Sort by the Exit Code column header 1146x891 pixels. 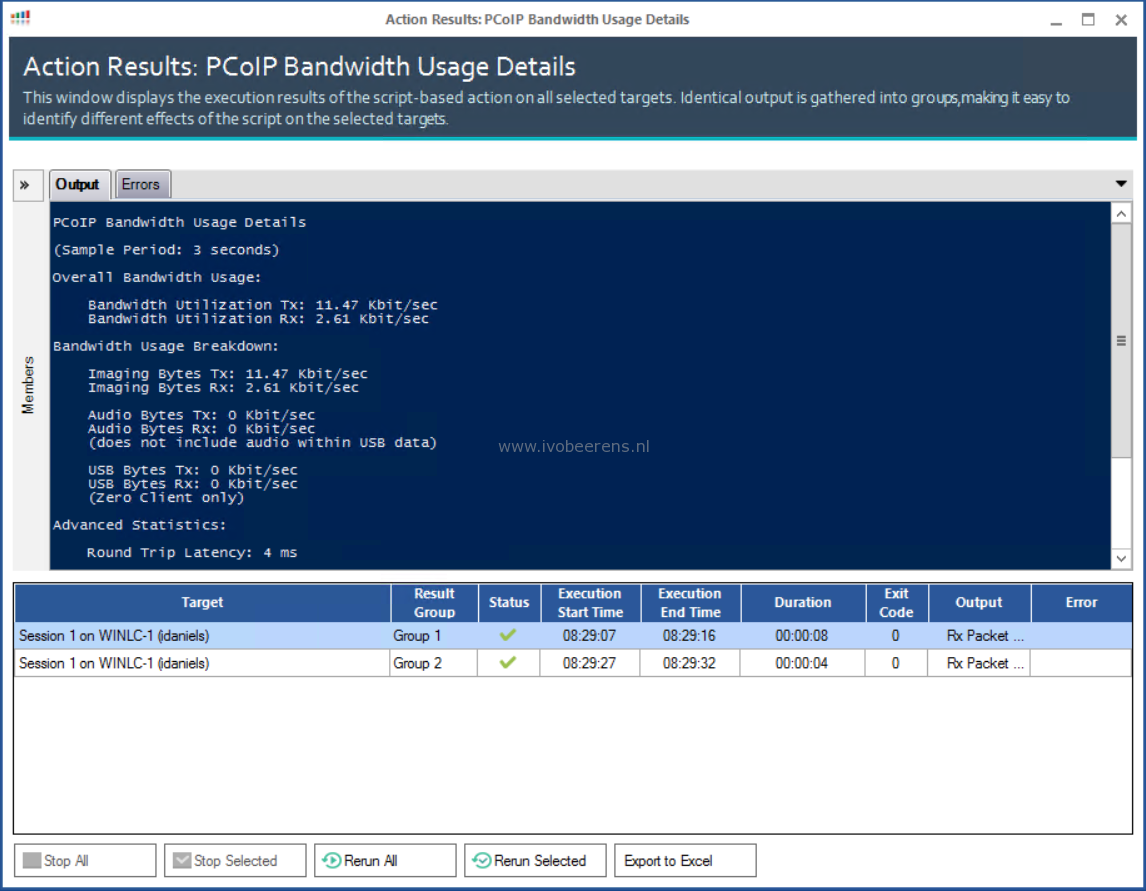click(x=896, y=602)
